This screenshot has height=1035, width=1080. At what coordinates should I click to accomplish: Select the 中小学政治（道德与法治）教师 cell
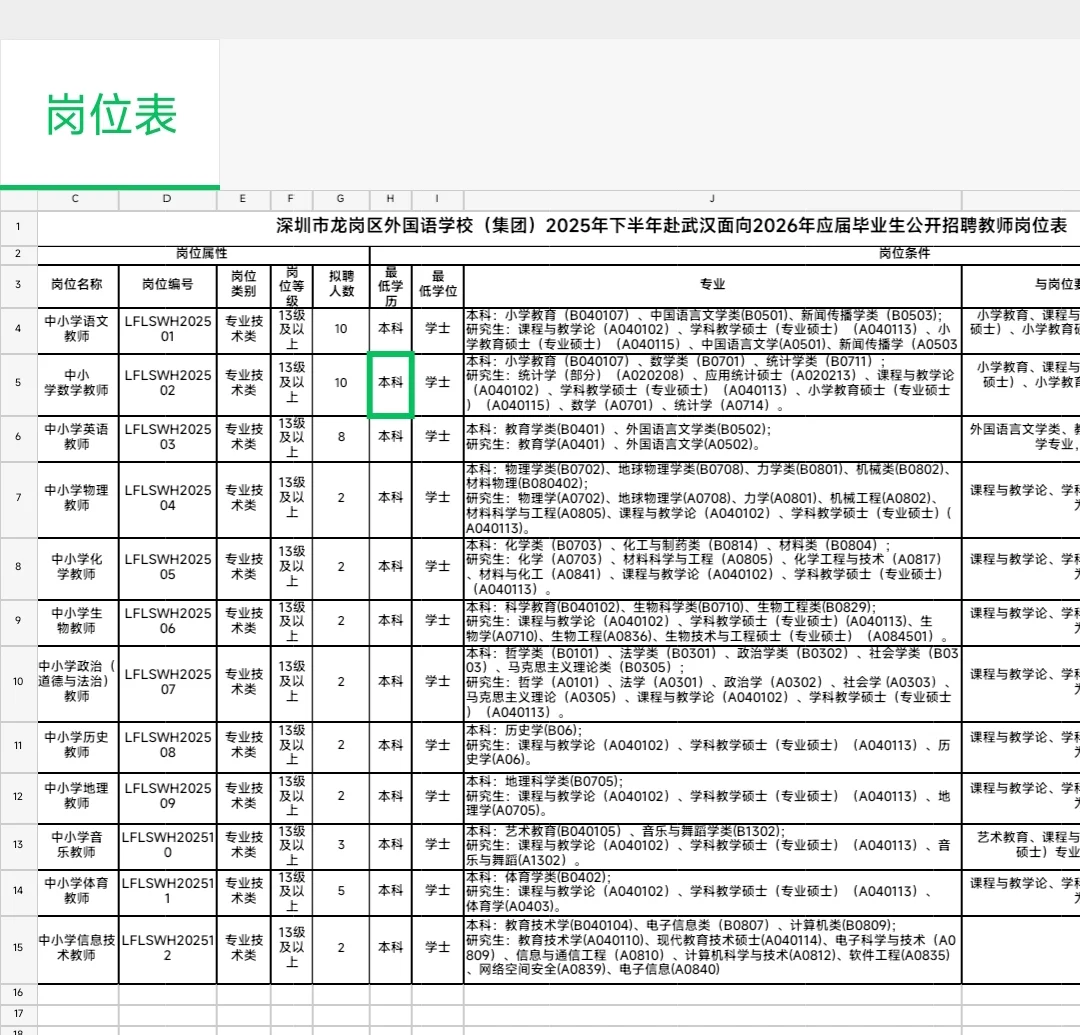(x=78, y=683)
